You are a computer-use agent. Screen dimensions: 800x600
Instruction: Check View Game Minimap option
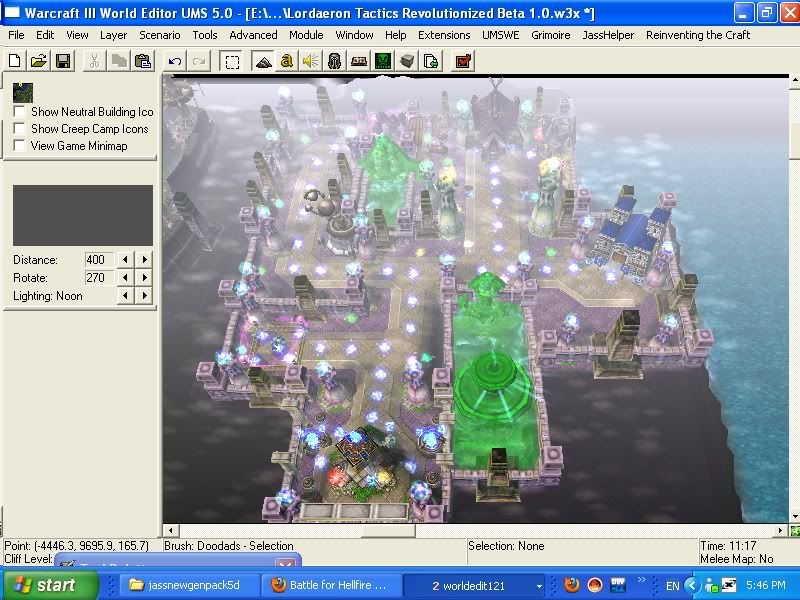pos(19,146)
